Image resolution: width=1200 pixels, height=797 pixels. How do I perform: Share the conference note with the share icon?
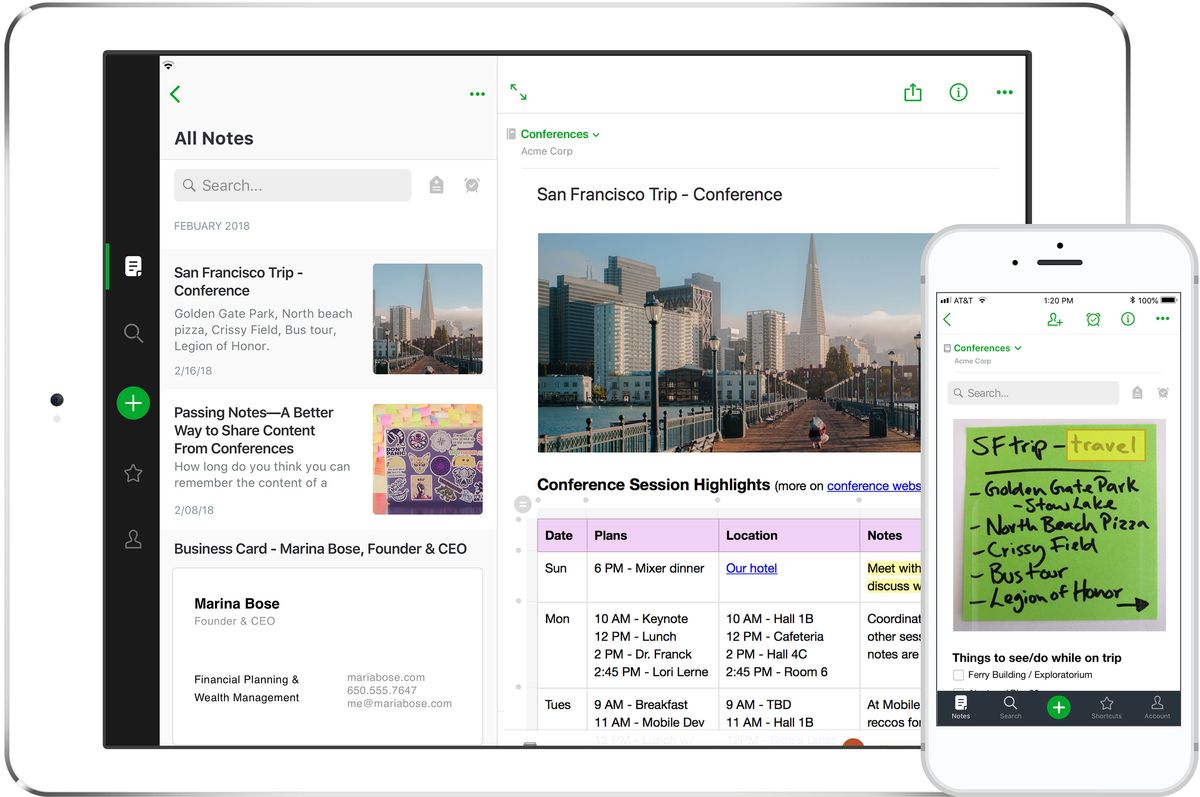[x=912, y=91]
